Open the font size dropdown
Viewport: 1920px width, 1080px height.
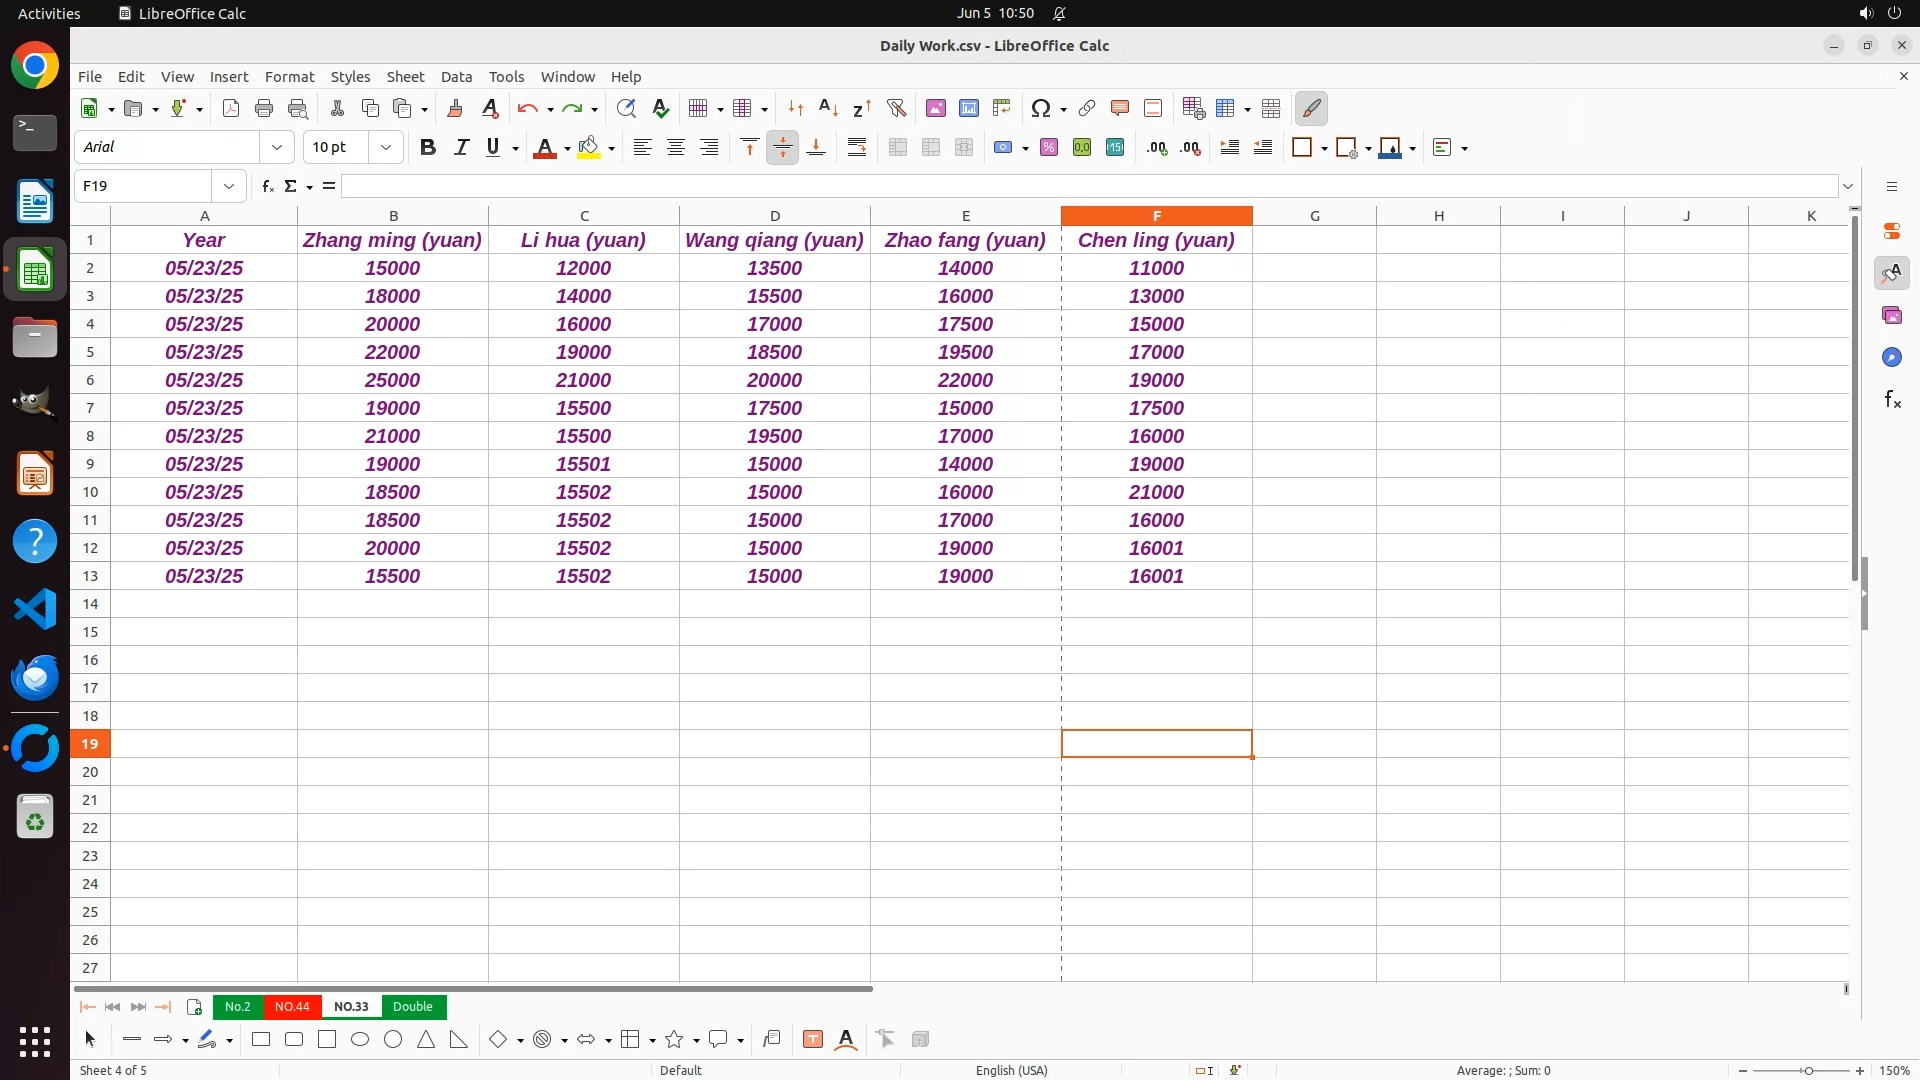[386, 148]
